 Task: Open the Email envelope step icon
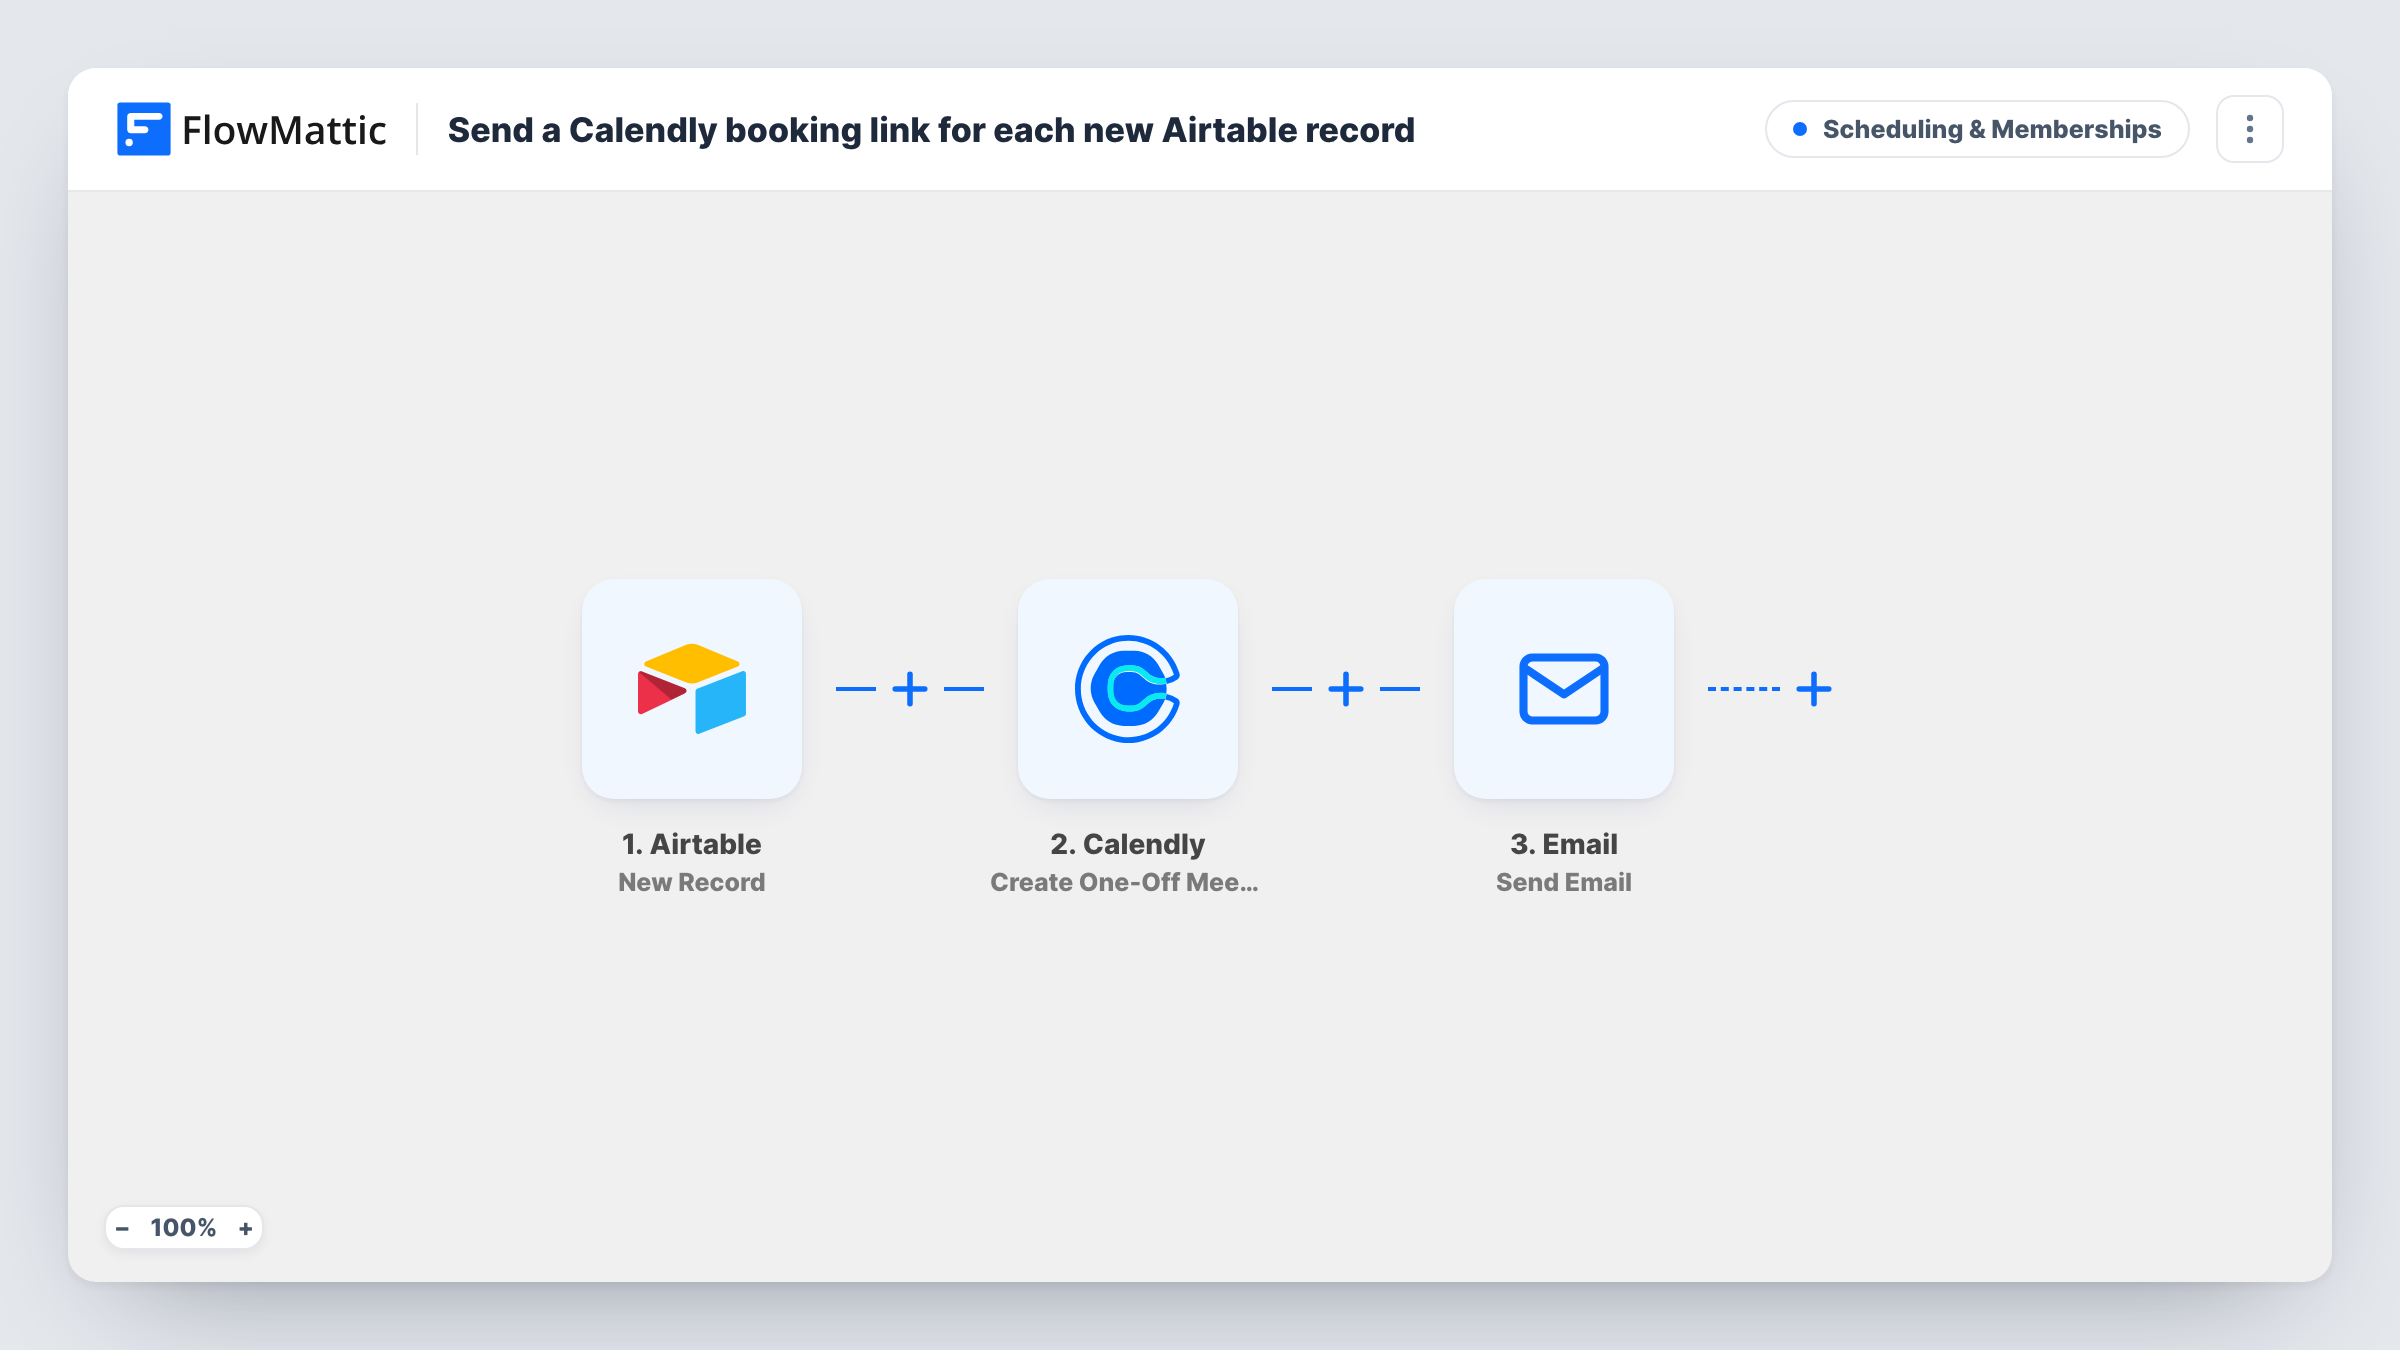click(x=1563, y=689)
